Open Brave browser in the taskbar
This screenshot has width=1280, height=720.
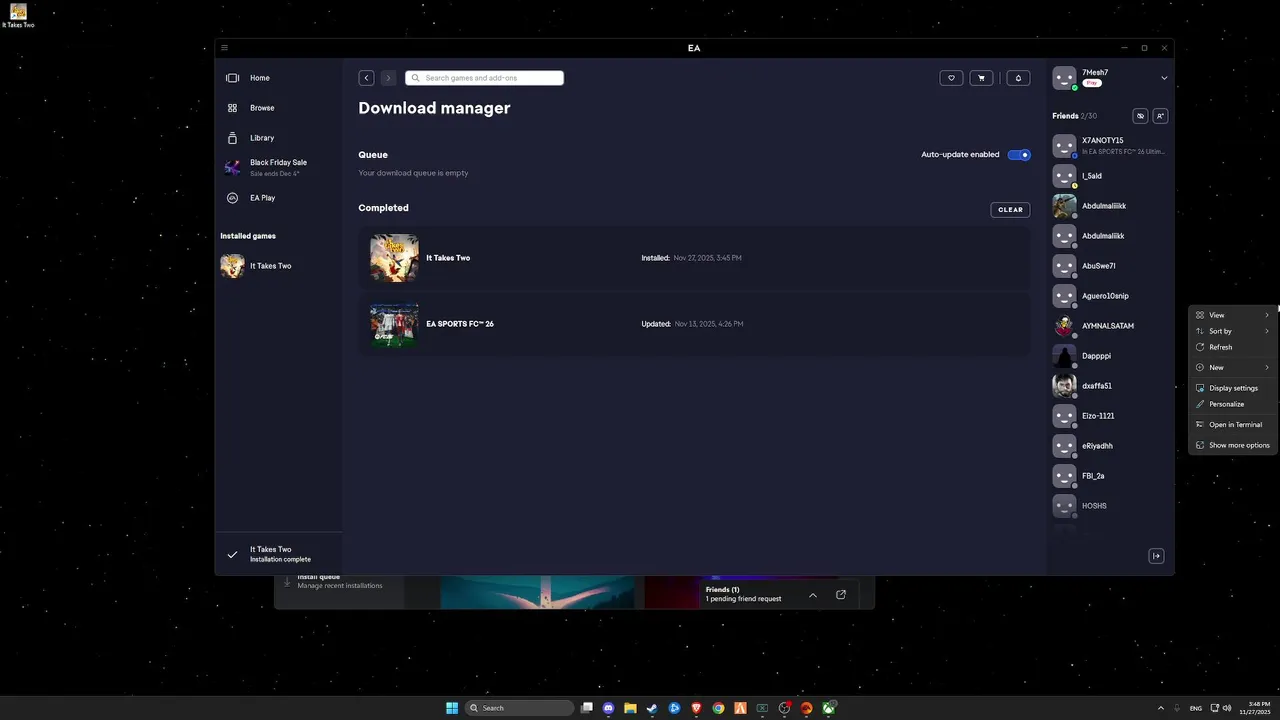tap(696, 708)
